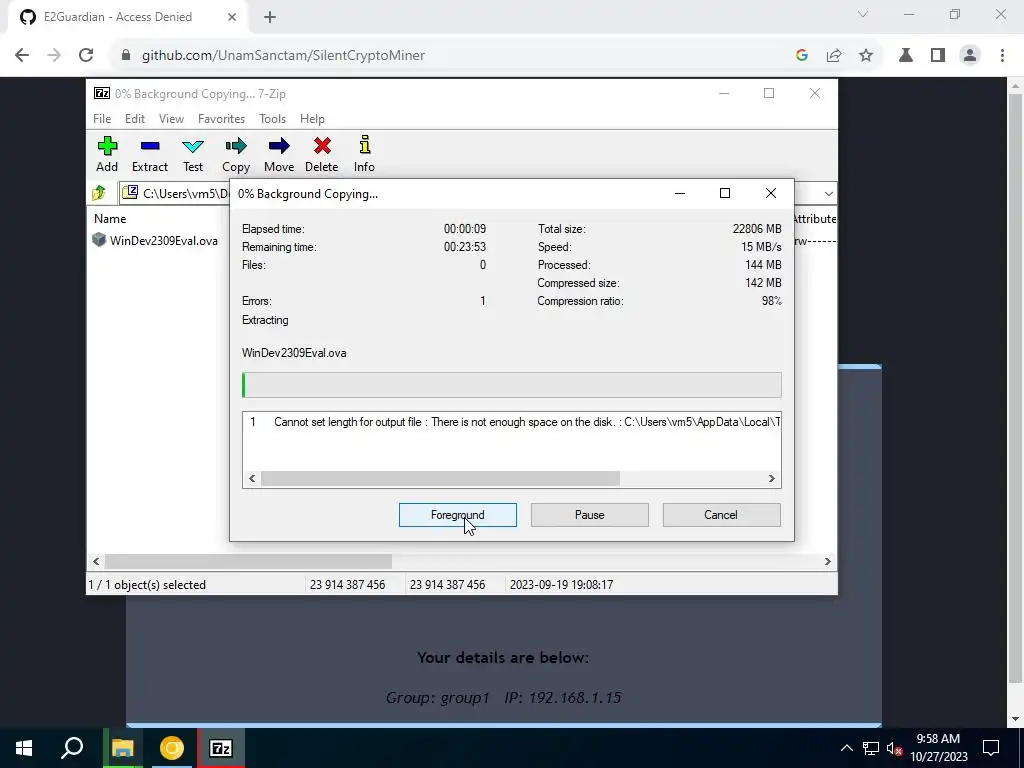
Task: Reload the browser page
Action: pos(86,56)
